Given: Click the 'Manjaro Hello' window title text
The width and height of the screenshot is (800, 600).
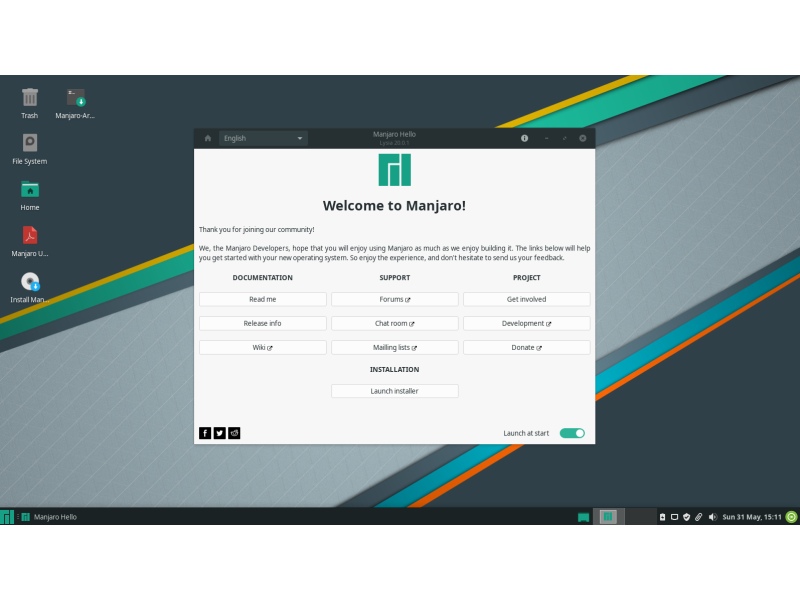Looking at the screenshot, I should coord(394,134).
